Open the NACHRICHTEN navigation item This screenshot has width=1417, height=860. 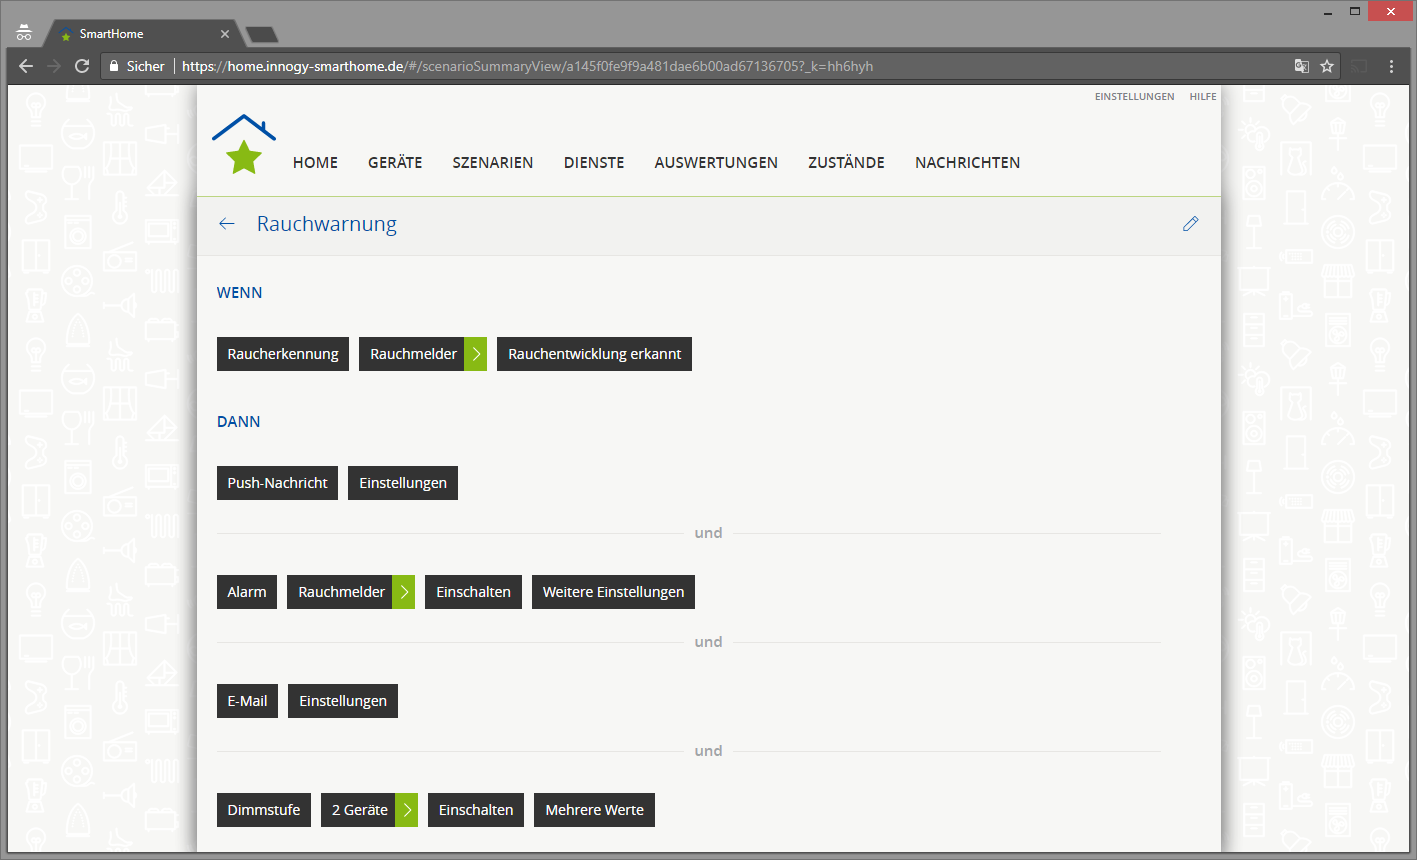point(967,163)
